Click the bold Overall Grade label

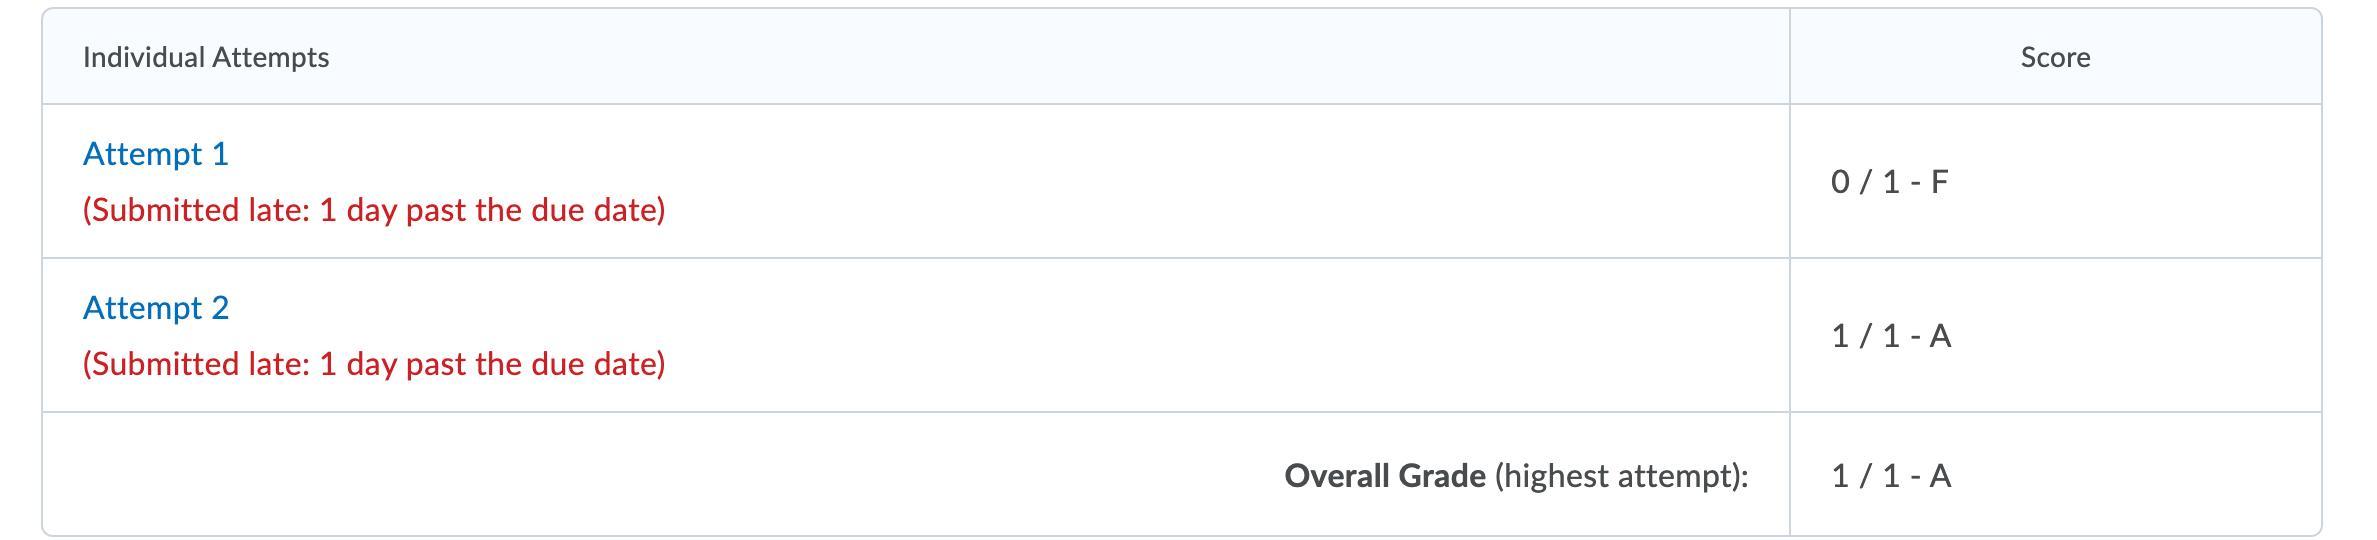pyautogui.click(x=1385, y=476)
